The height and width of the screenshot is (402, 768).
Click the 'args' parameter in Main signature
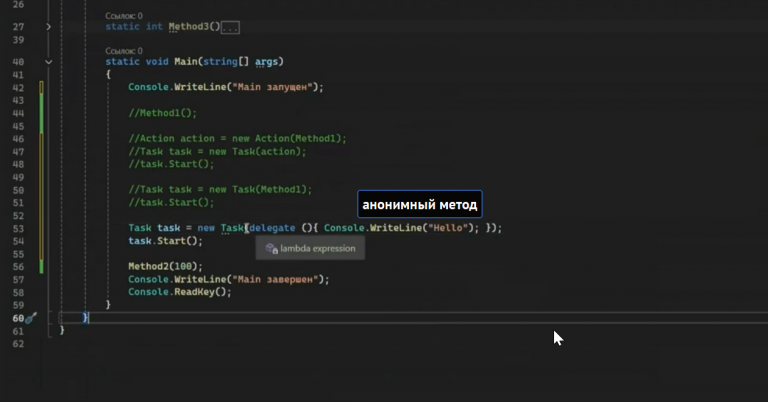point(266,62)
